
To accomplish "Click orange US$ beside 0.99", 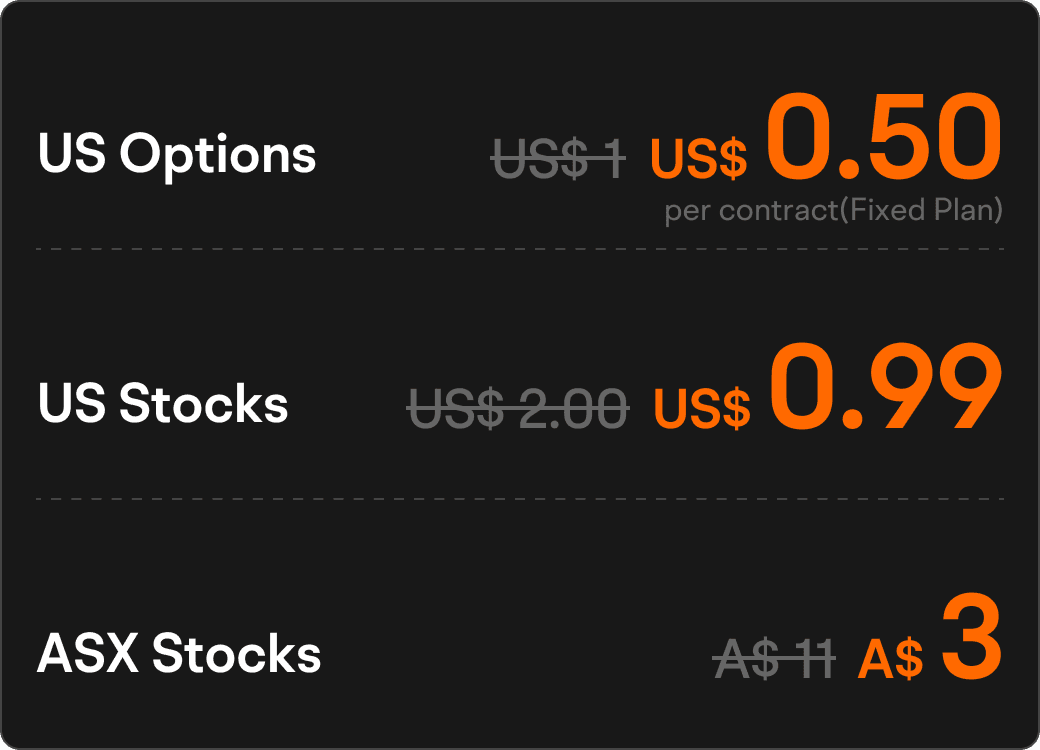I will pos(702,407).
